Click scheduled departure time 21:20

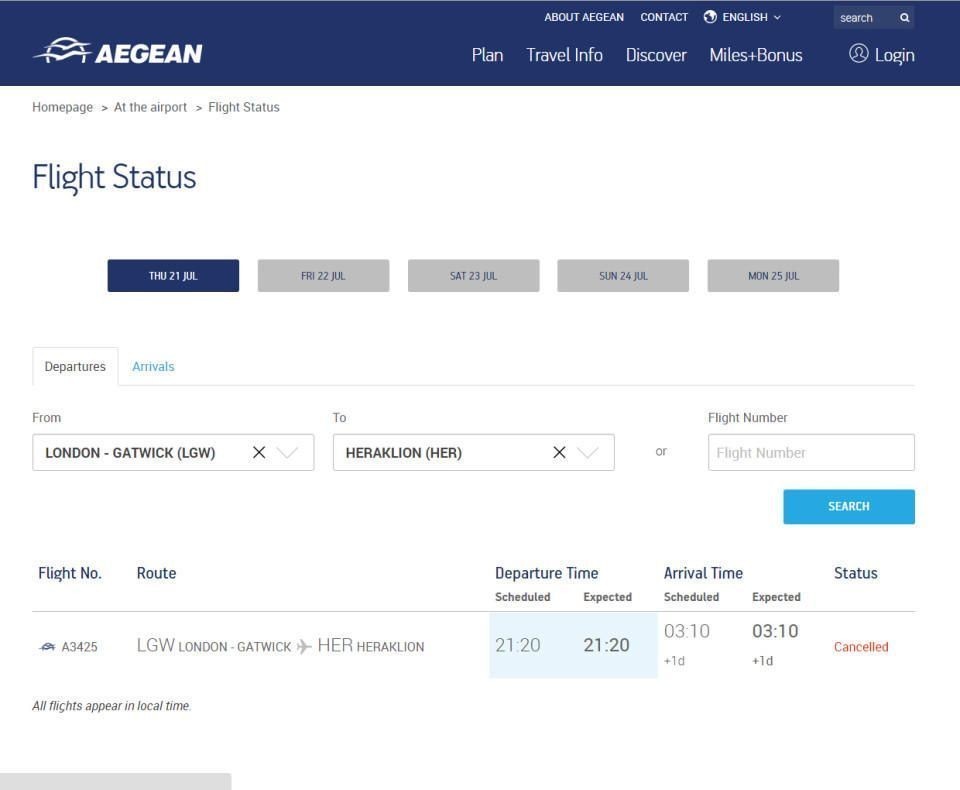coord(518,645)
